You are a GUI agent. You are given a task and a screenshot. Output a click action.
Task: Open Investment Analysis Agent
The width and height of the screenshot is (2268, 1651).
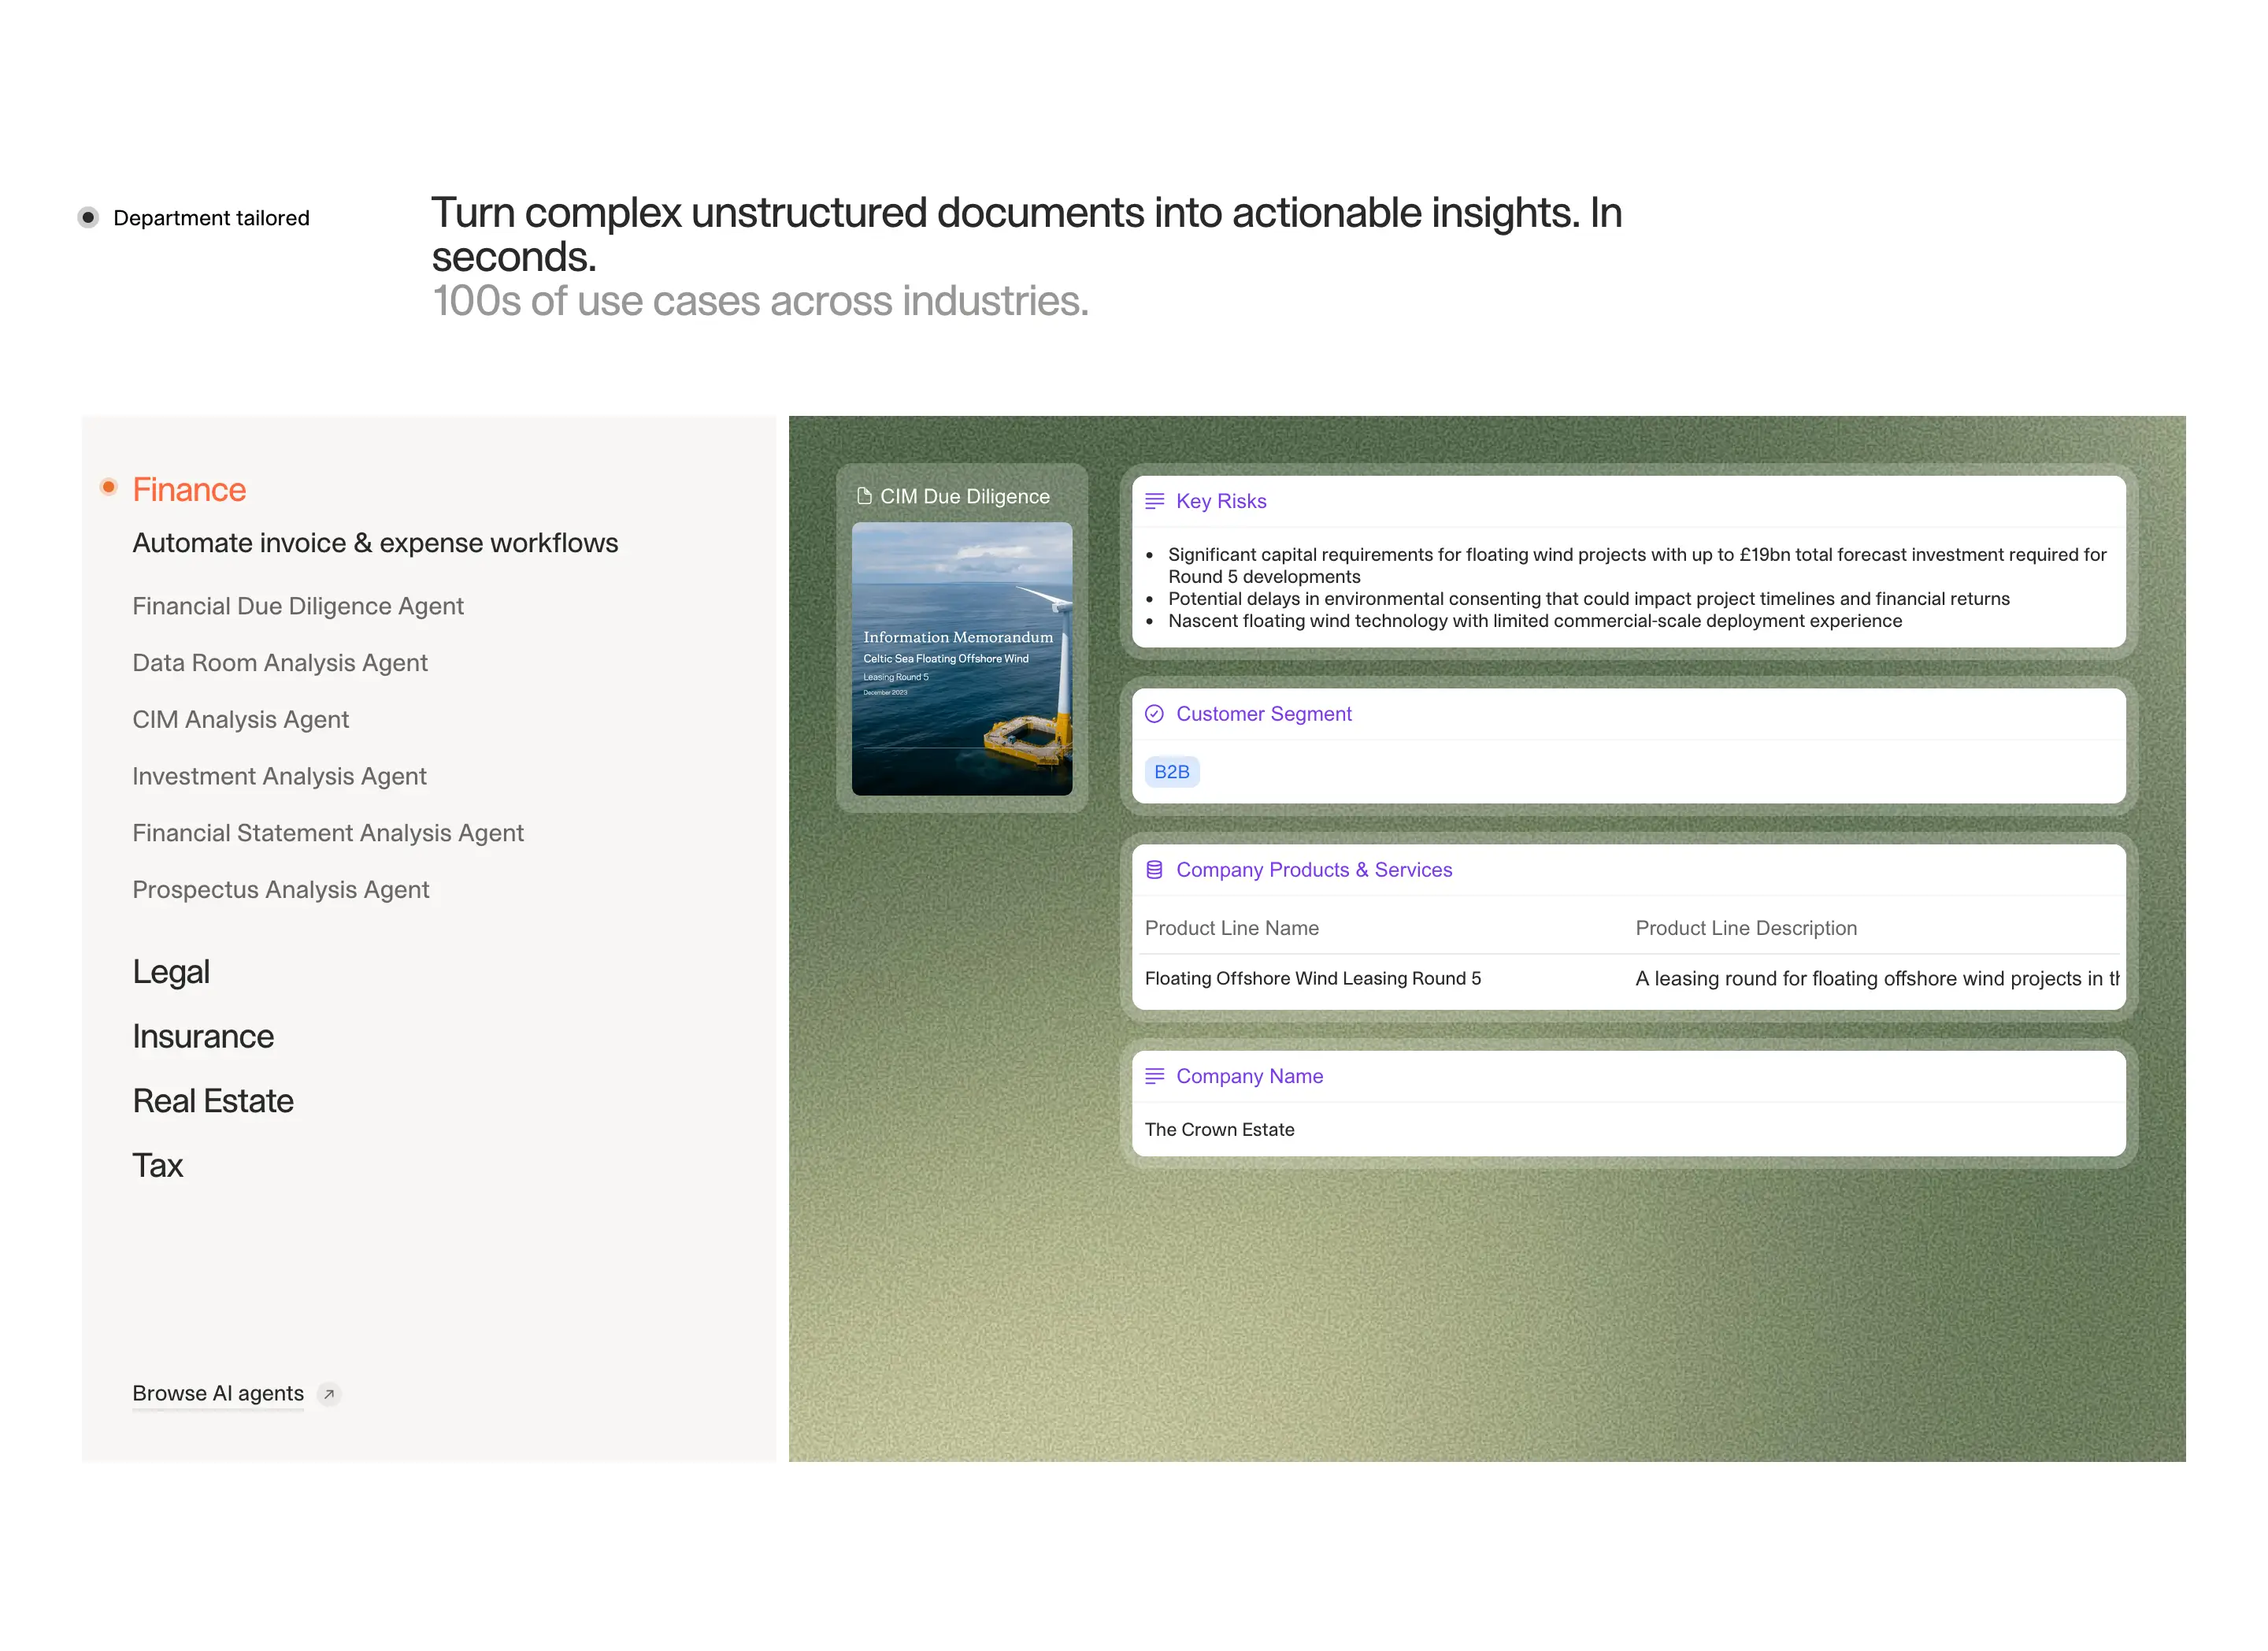279,776
